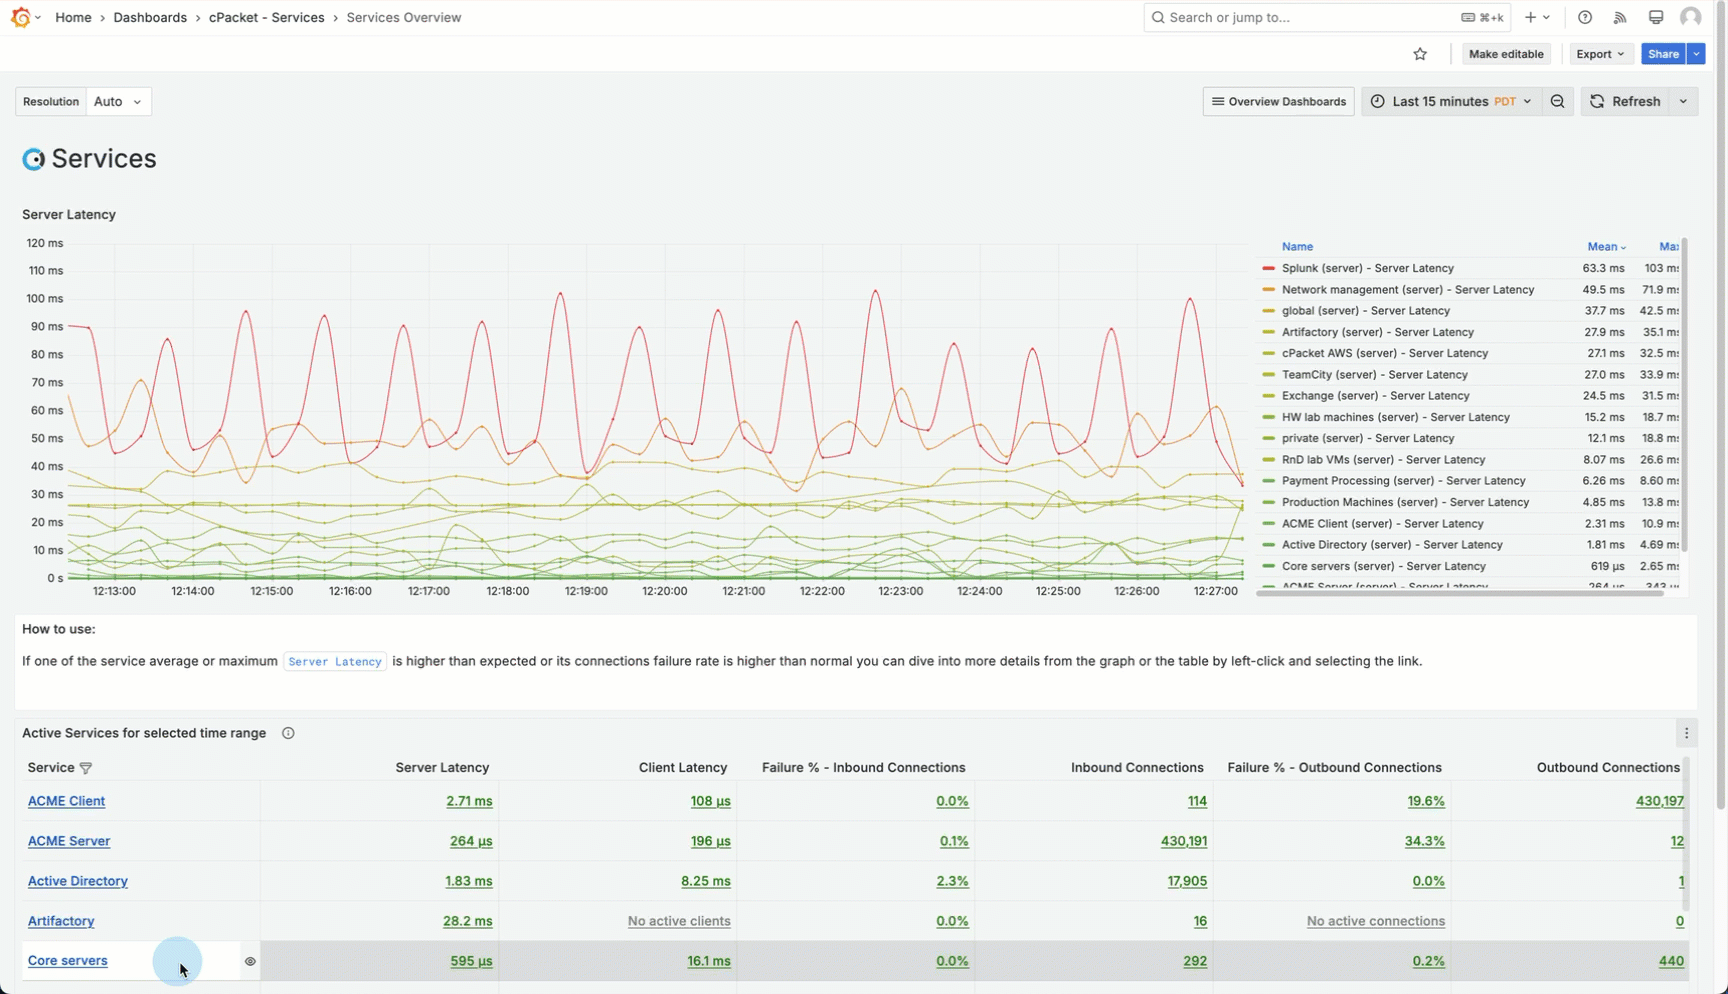
Task: Click Server Latency code tag in How to use
Action: coord(335,662)
